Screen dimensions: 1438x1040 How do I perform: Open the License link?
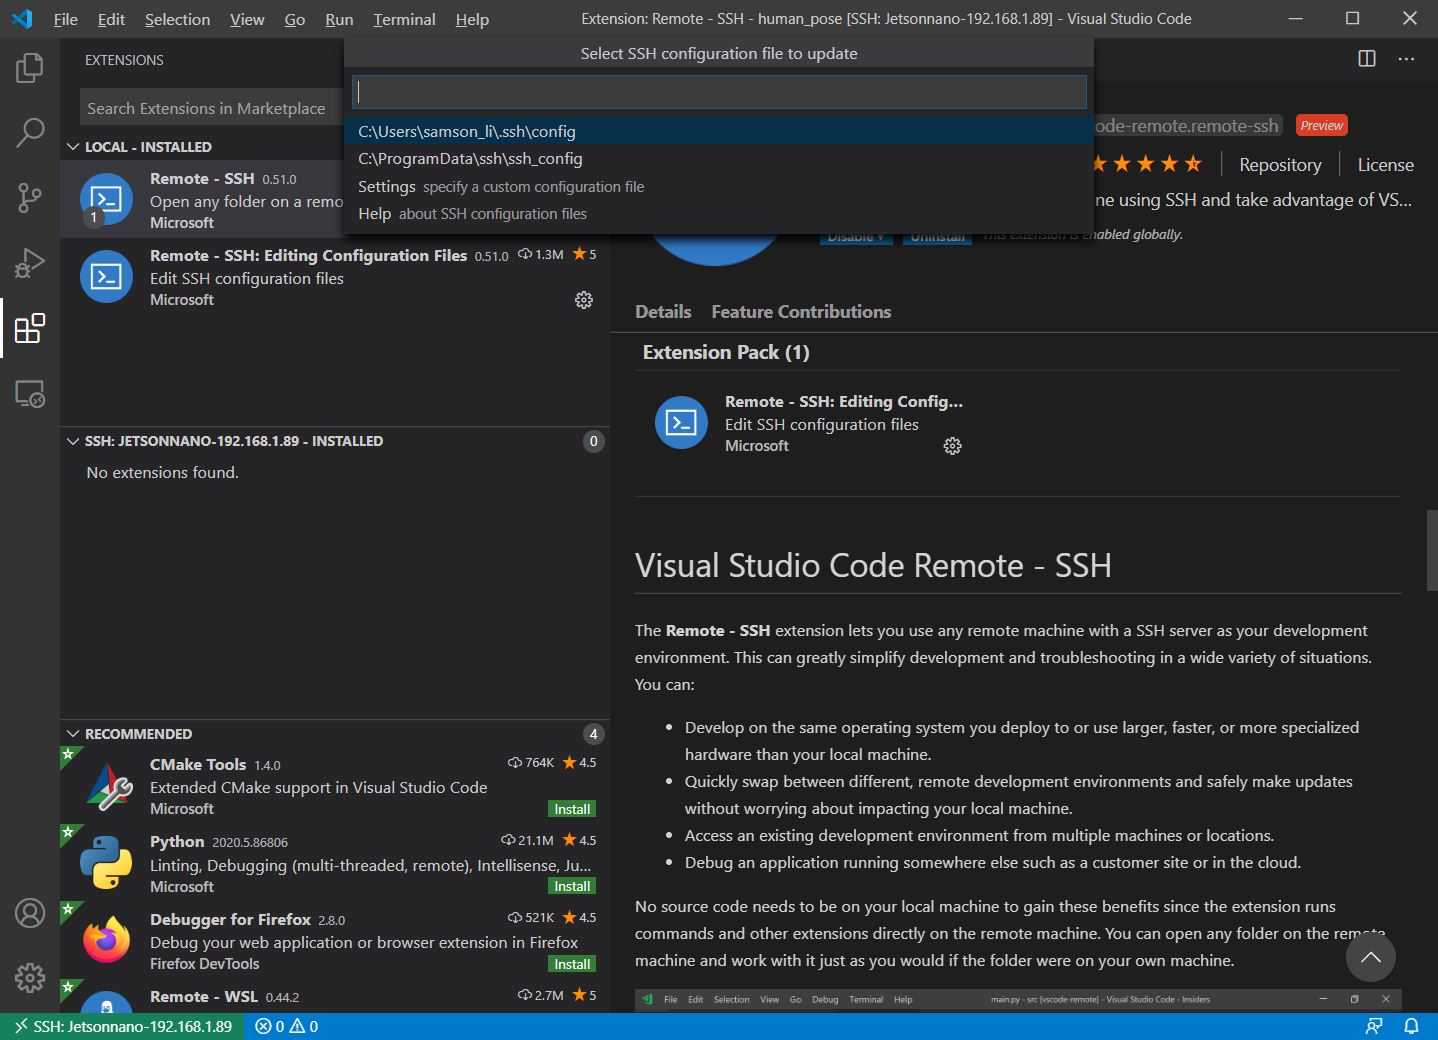pyautogui.click(x=1385, y=165)
